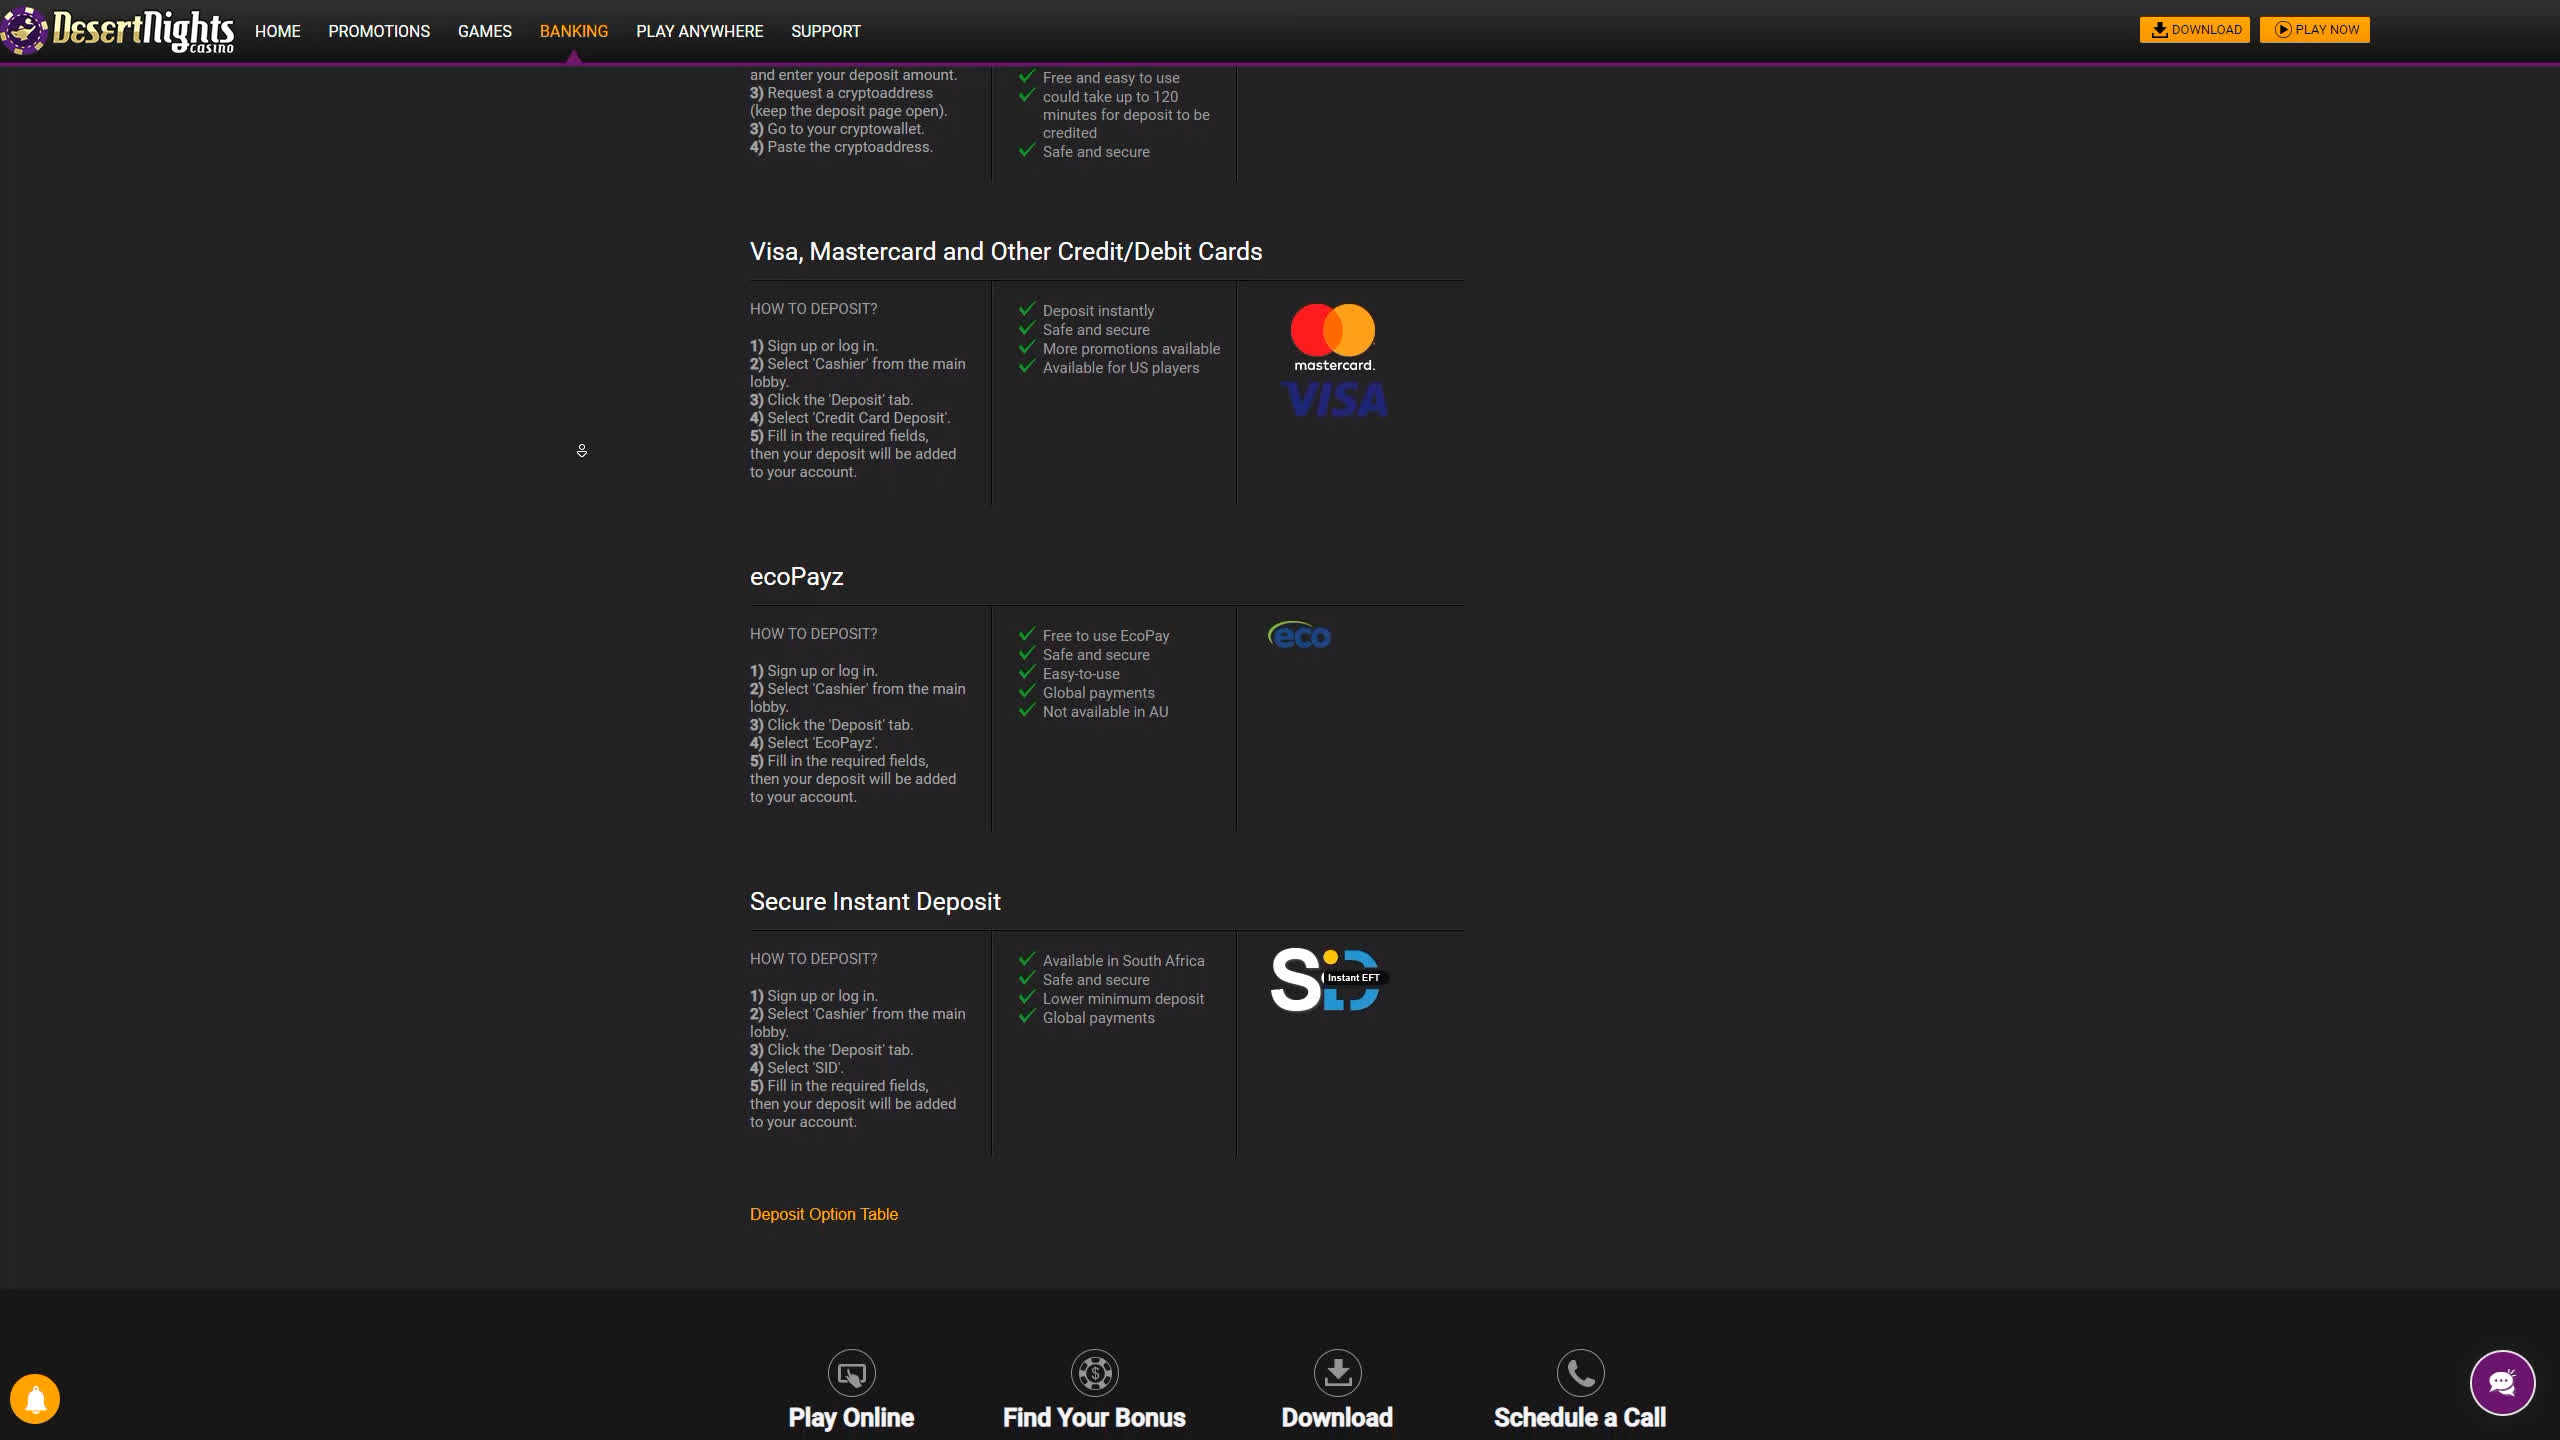Click the Download arrow circle icon
This screenshot has height=1440, width=2560.
pos(1337,1374)
